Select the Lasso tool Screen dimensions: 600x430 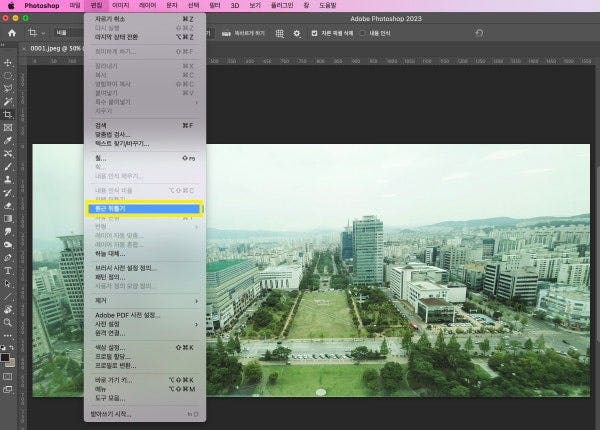[x=8, y=88]
